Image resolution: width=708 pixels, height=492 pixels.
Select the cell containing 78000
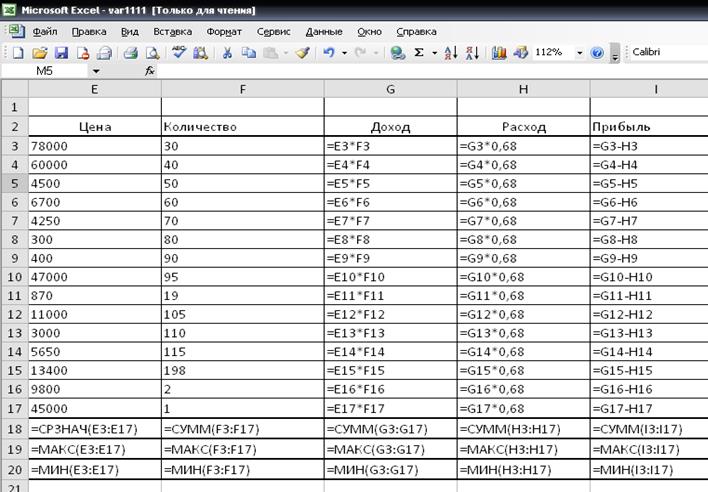click(95, 146)
